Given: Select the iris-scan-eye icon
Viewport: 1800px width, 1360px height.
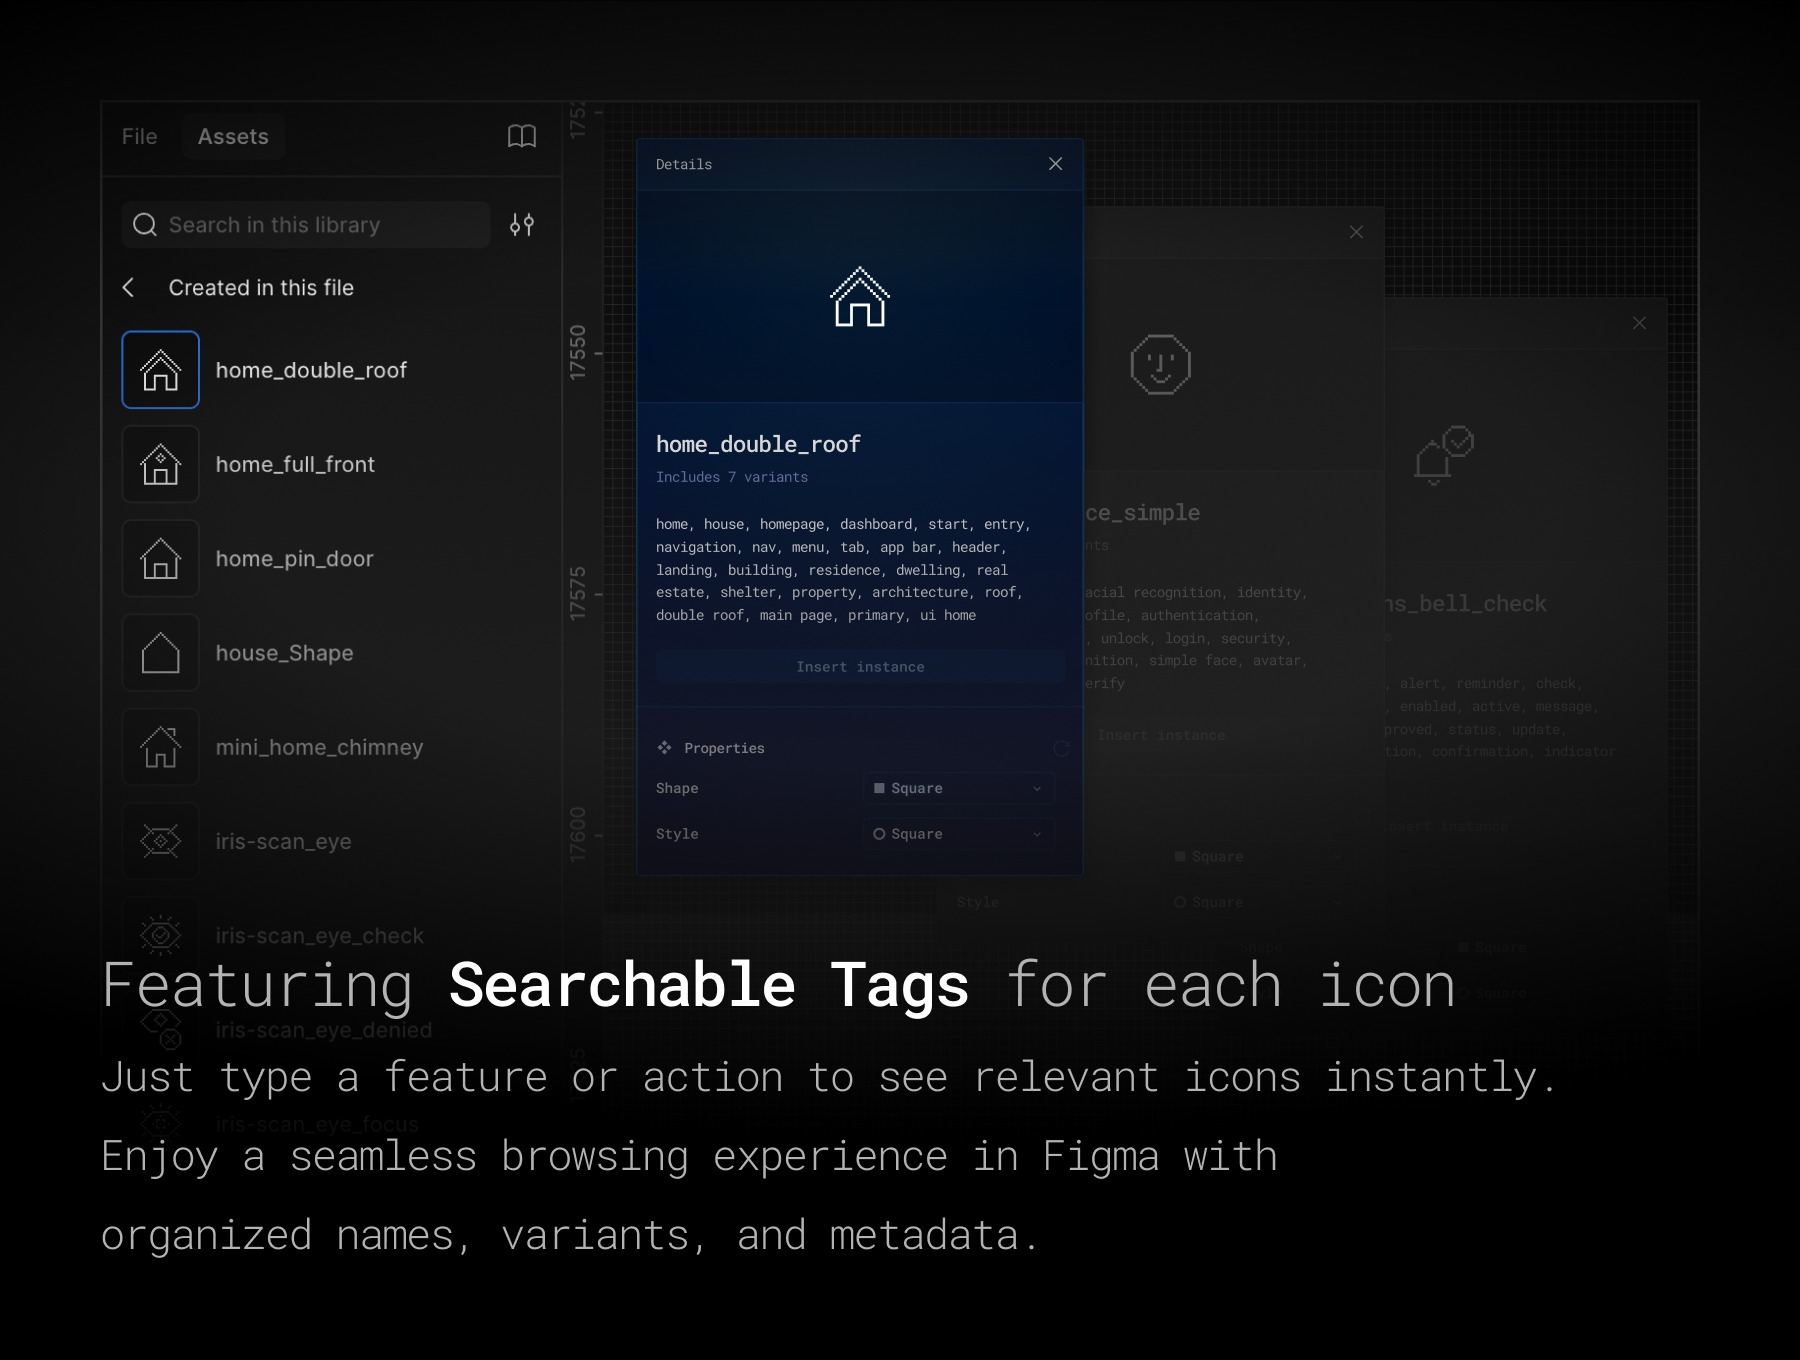Looking at the screenshot, I should point(160,840).
